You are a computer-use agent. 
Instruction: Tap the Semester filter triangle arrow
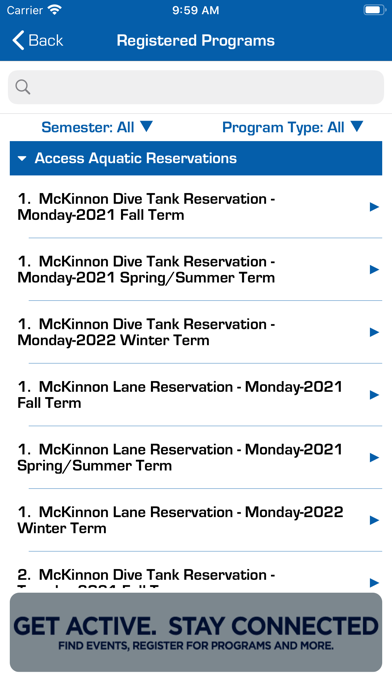tap(147, 127)
